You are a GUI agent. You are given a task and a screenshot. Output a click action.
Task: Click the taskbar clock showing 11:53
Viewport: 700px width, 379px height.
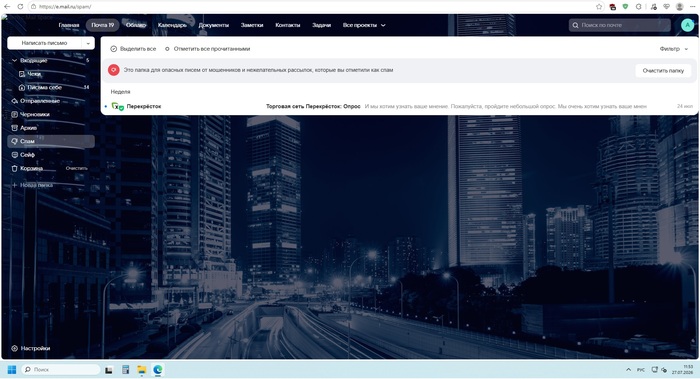(682, 370)
